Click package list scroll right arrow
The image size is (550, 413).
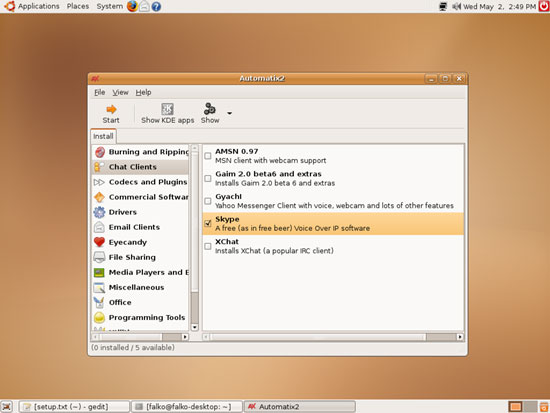tap(460, 337)
